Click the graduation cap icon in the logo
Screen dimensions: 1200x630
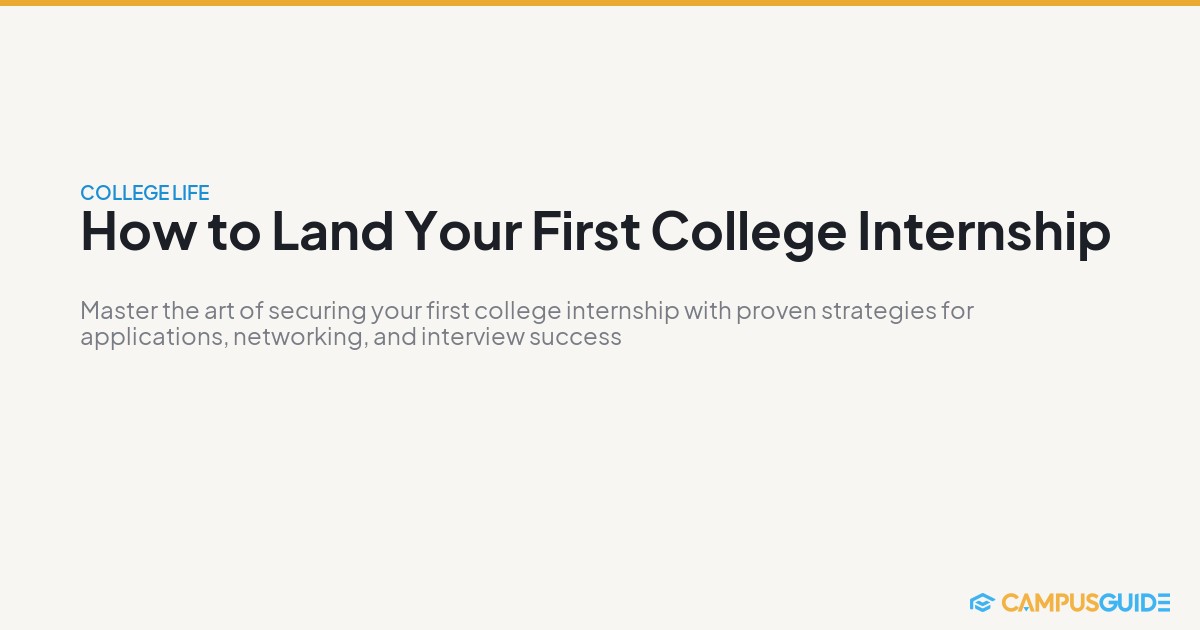[x=981, y=602]
